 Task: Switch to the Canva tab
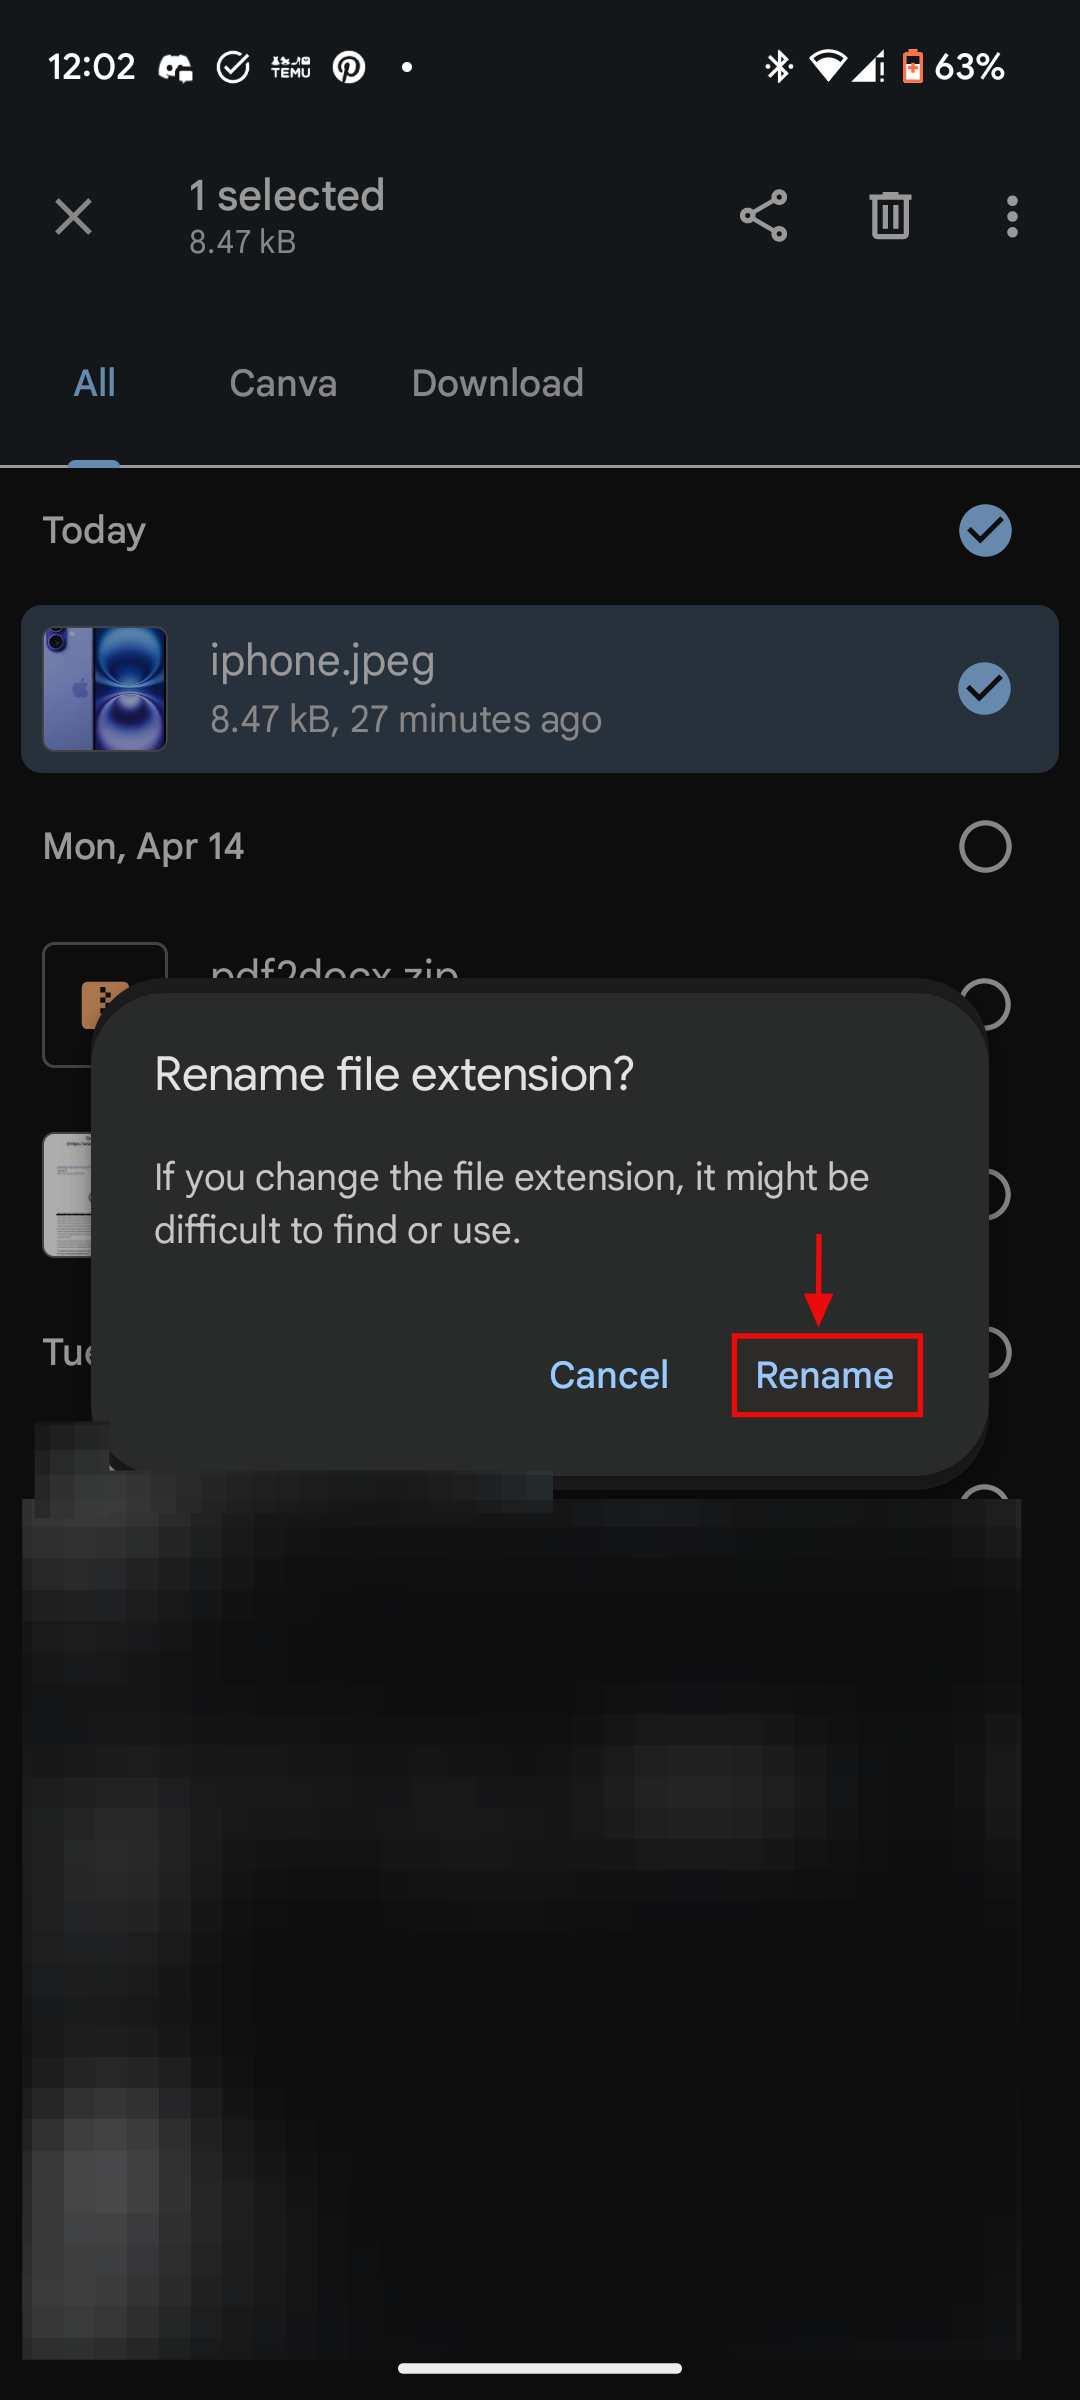click(283, 383)
